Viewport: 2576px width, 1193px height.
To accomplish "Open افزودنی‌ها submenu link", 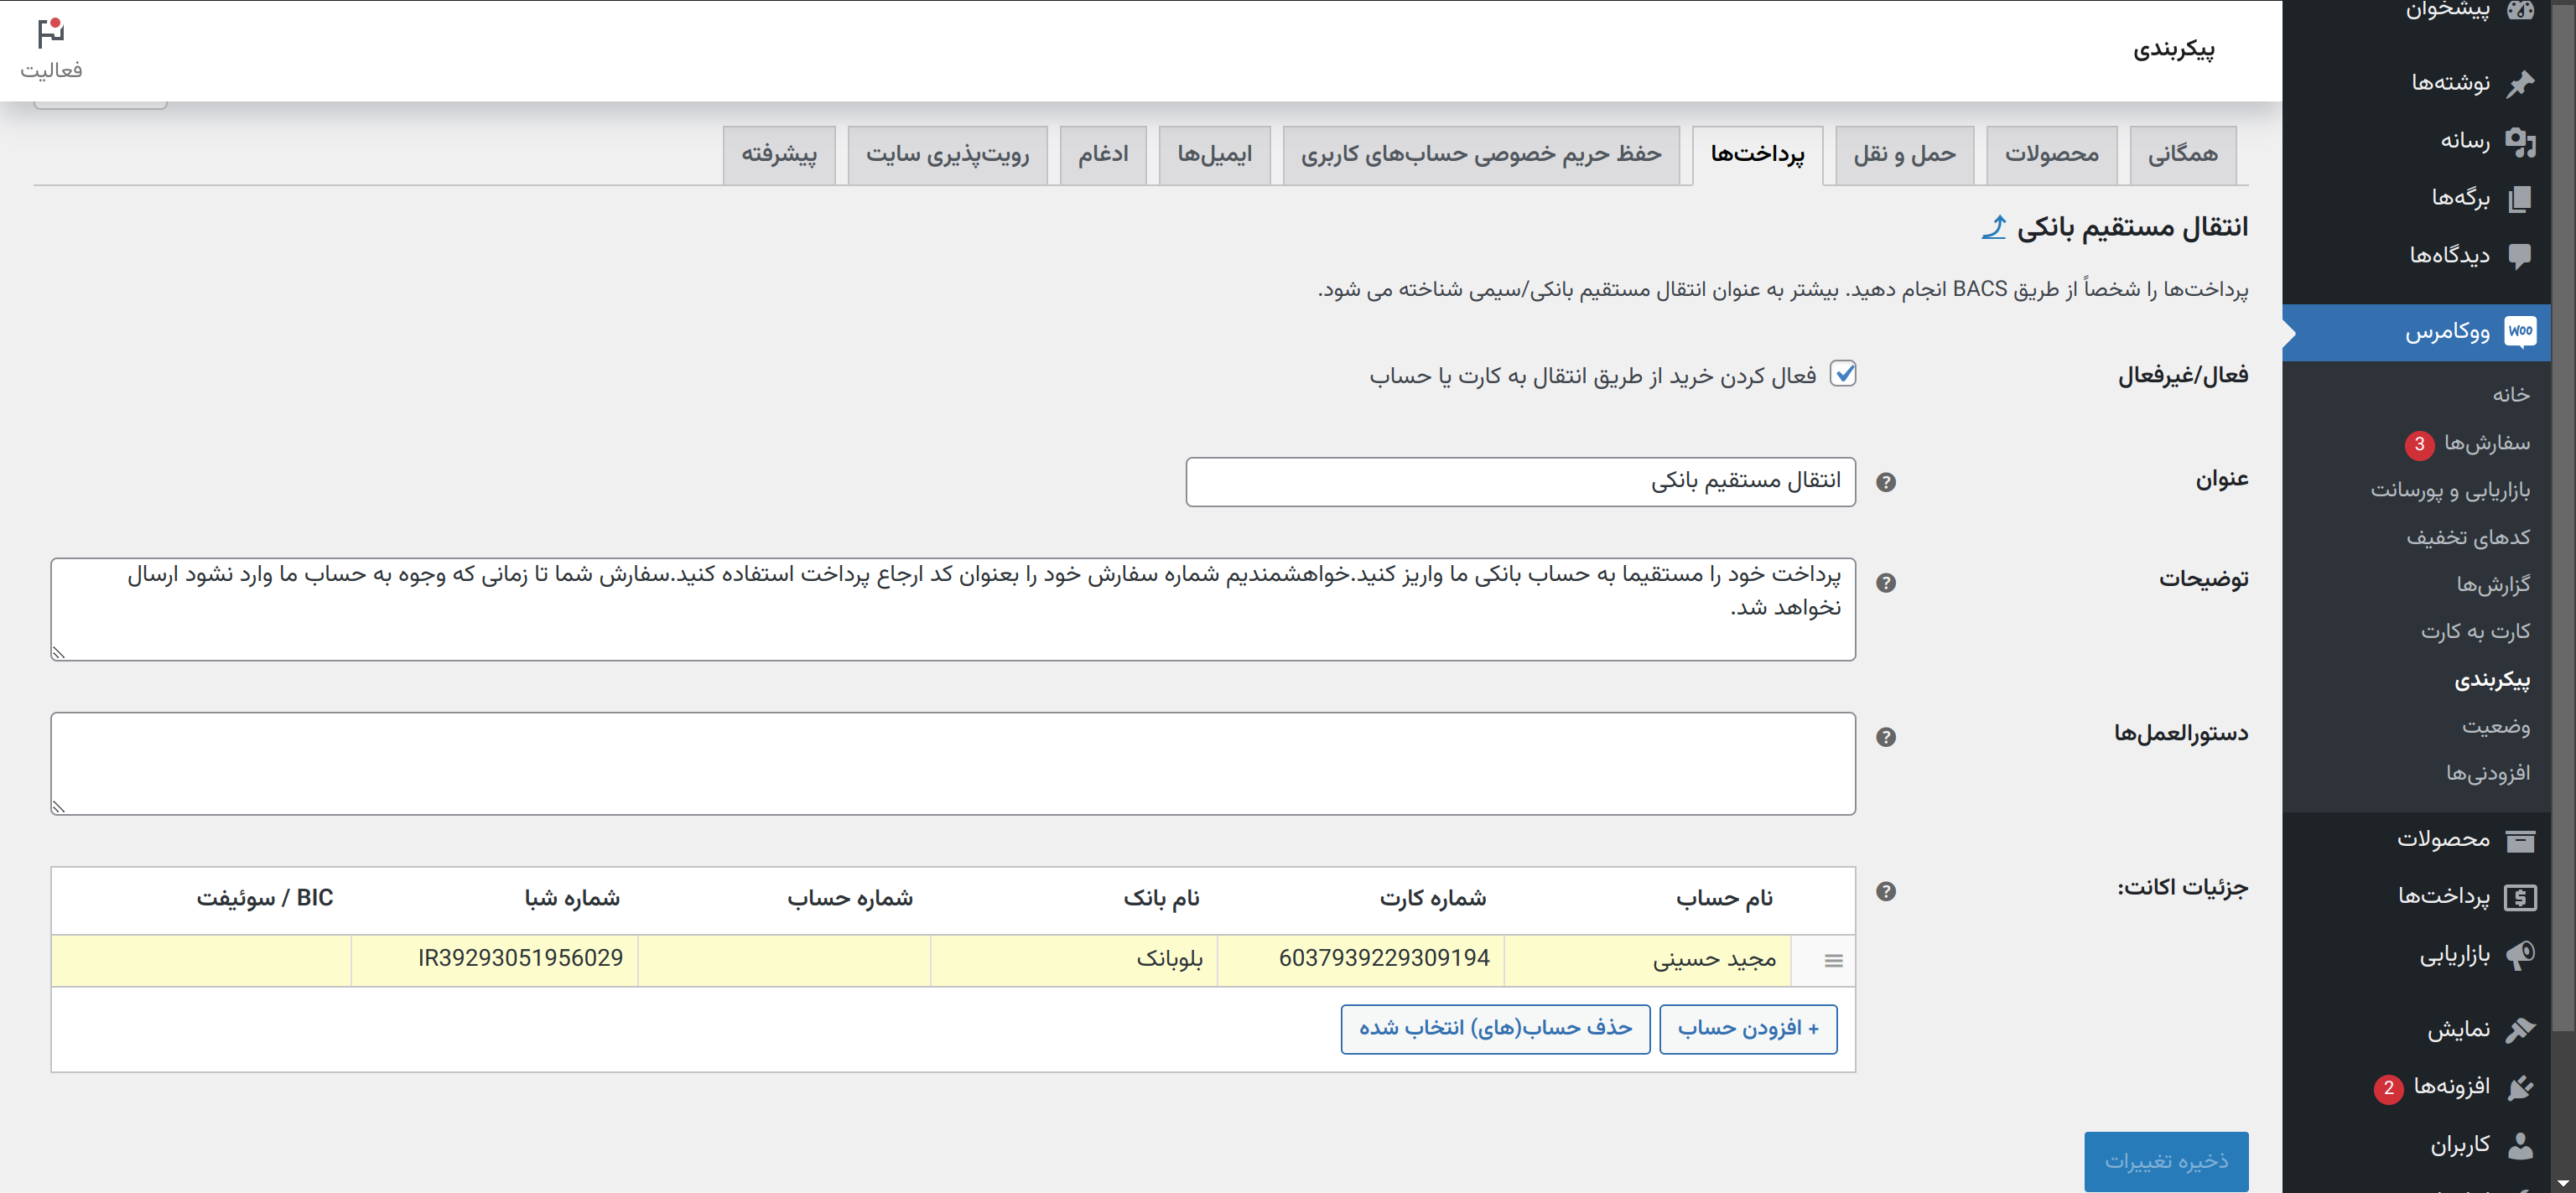I will click(2488, 773).
